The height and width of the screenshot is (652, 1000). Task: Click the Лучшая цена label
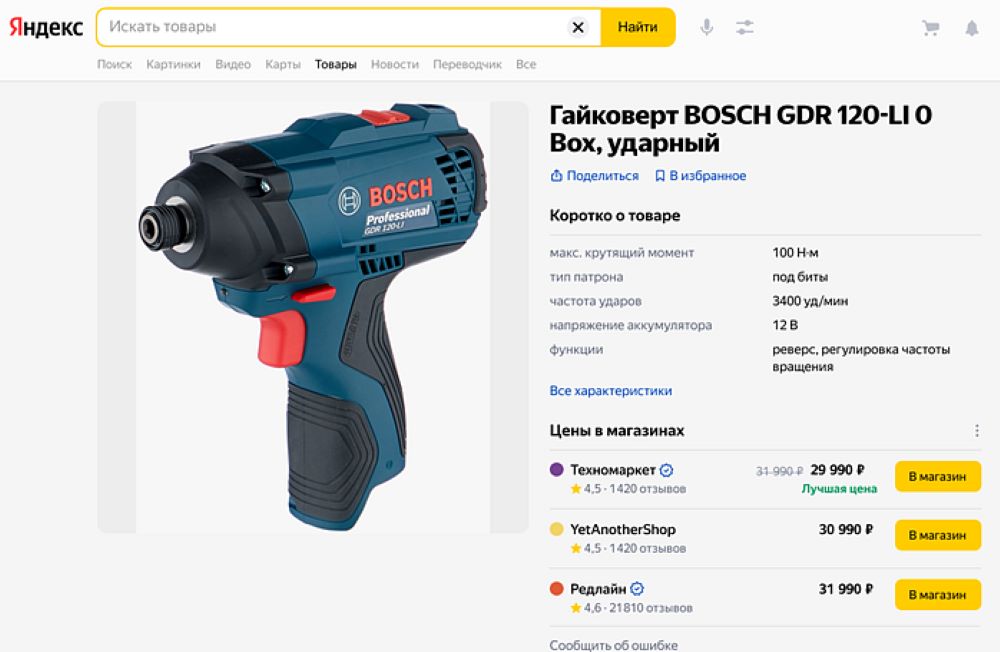pyautogui.click(x=839, y=489)
